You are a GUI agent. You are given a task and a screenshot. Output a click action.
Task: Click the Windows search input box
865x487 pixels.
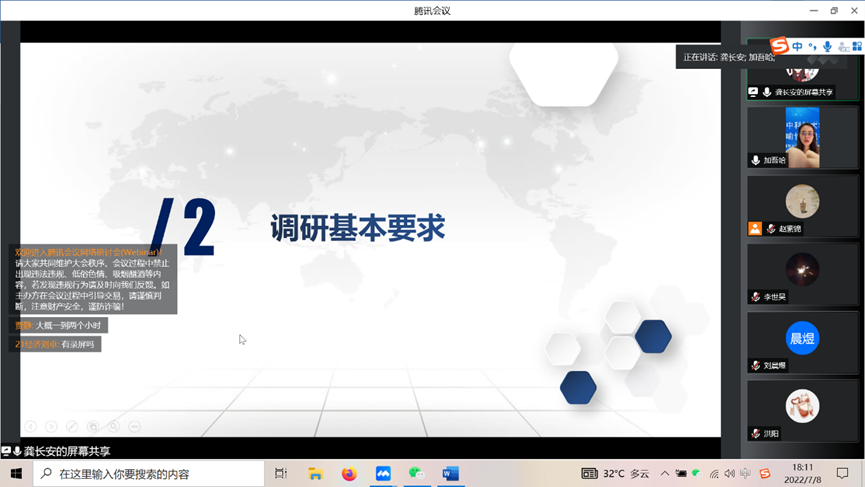pyautogui.click(x=150, y=474)
